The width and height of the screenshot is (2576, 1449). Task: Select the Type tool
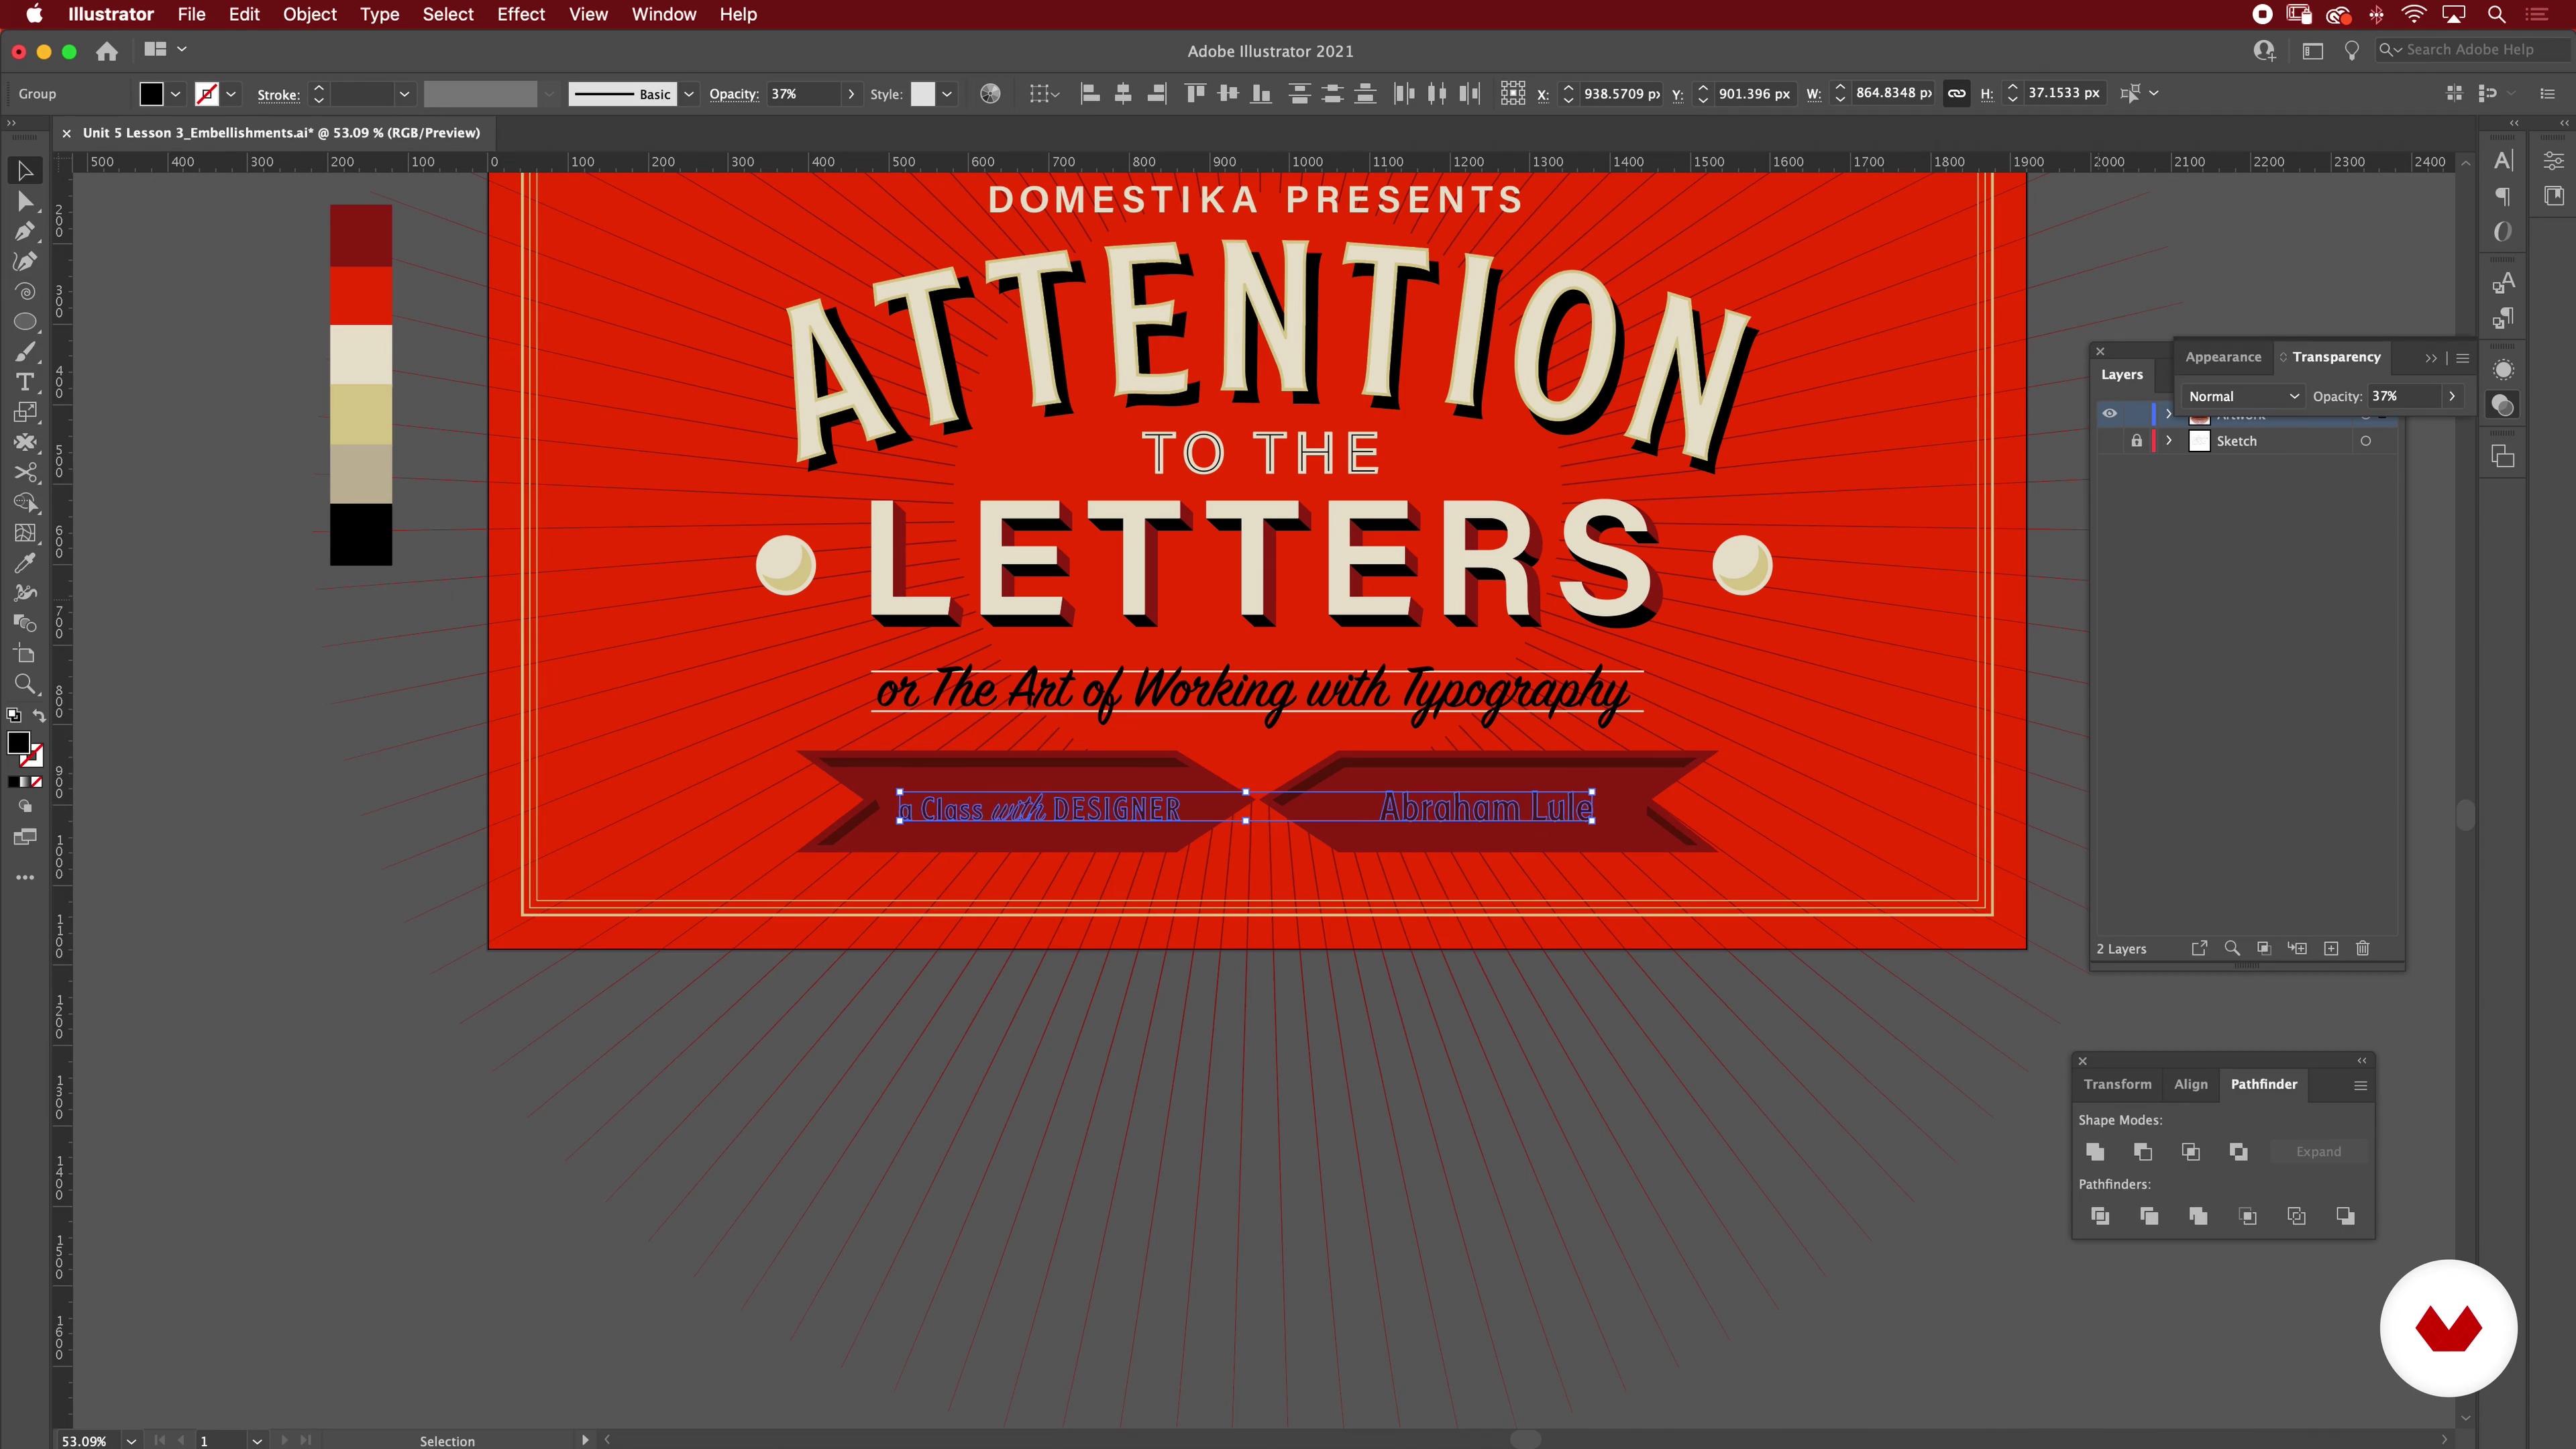pos(25,382)
